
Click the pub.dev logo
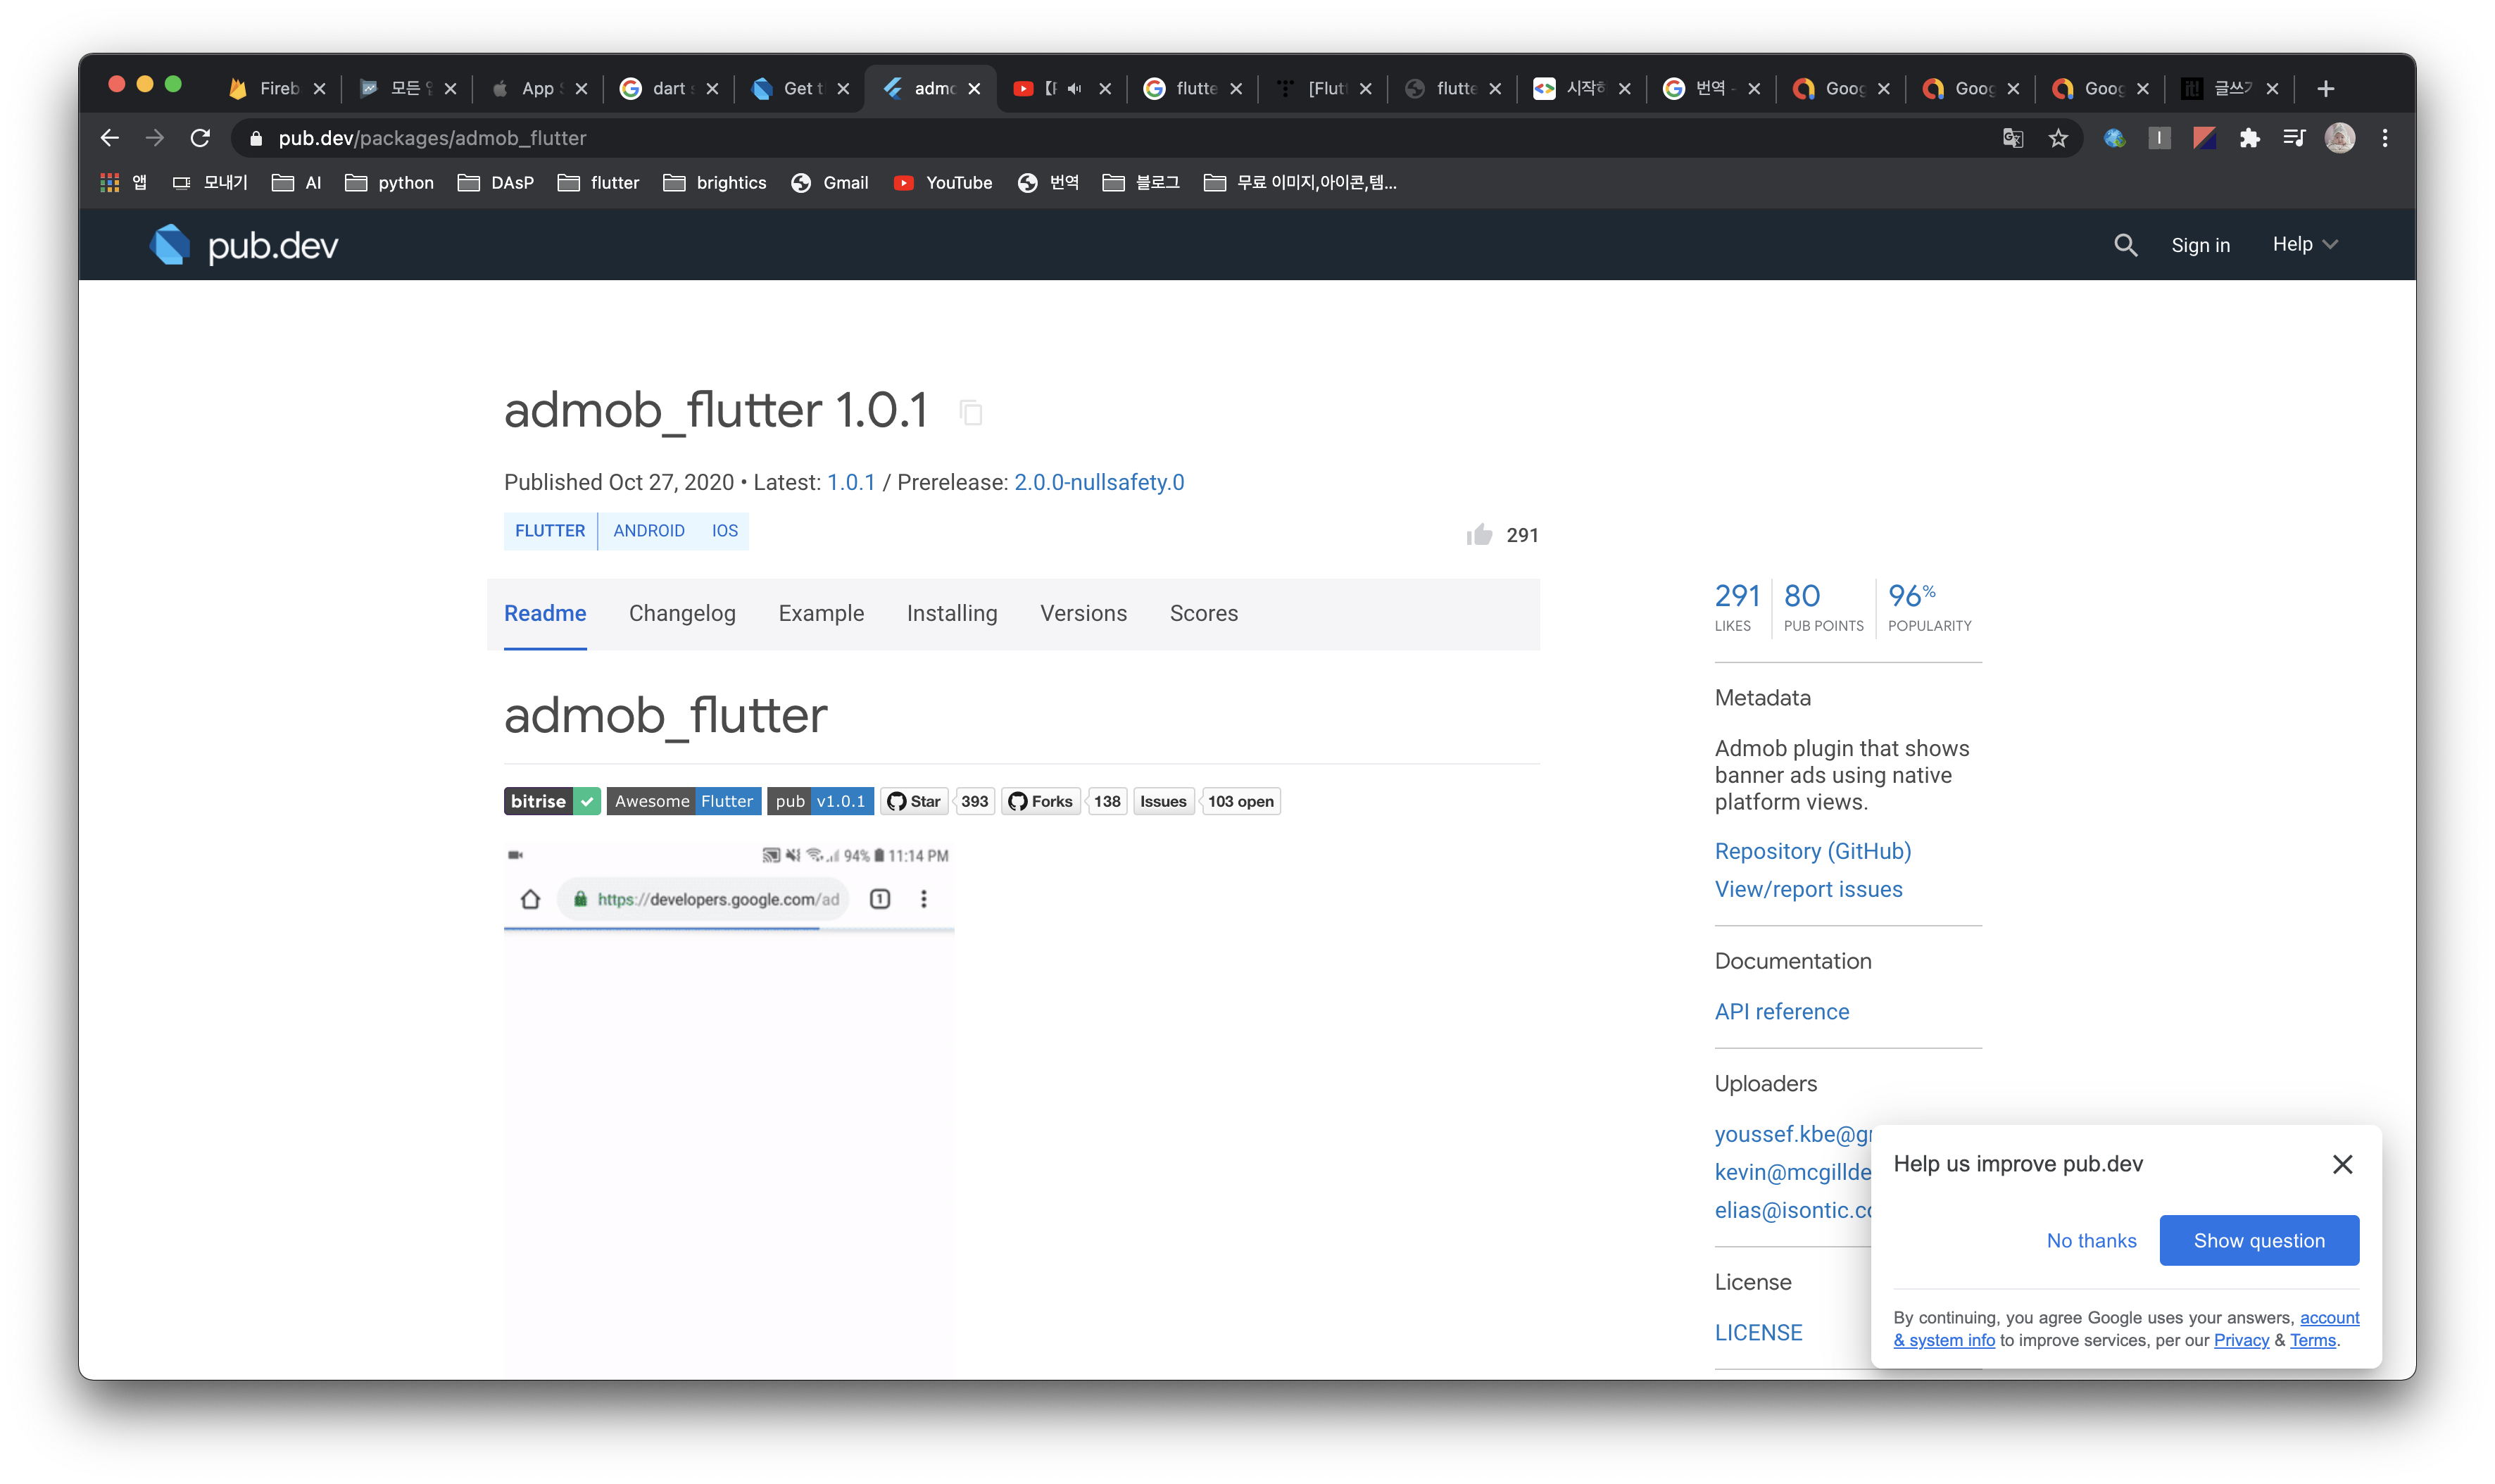click(x=244, y=245)
